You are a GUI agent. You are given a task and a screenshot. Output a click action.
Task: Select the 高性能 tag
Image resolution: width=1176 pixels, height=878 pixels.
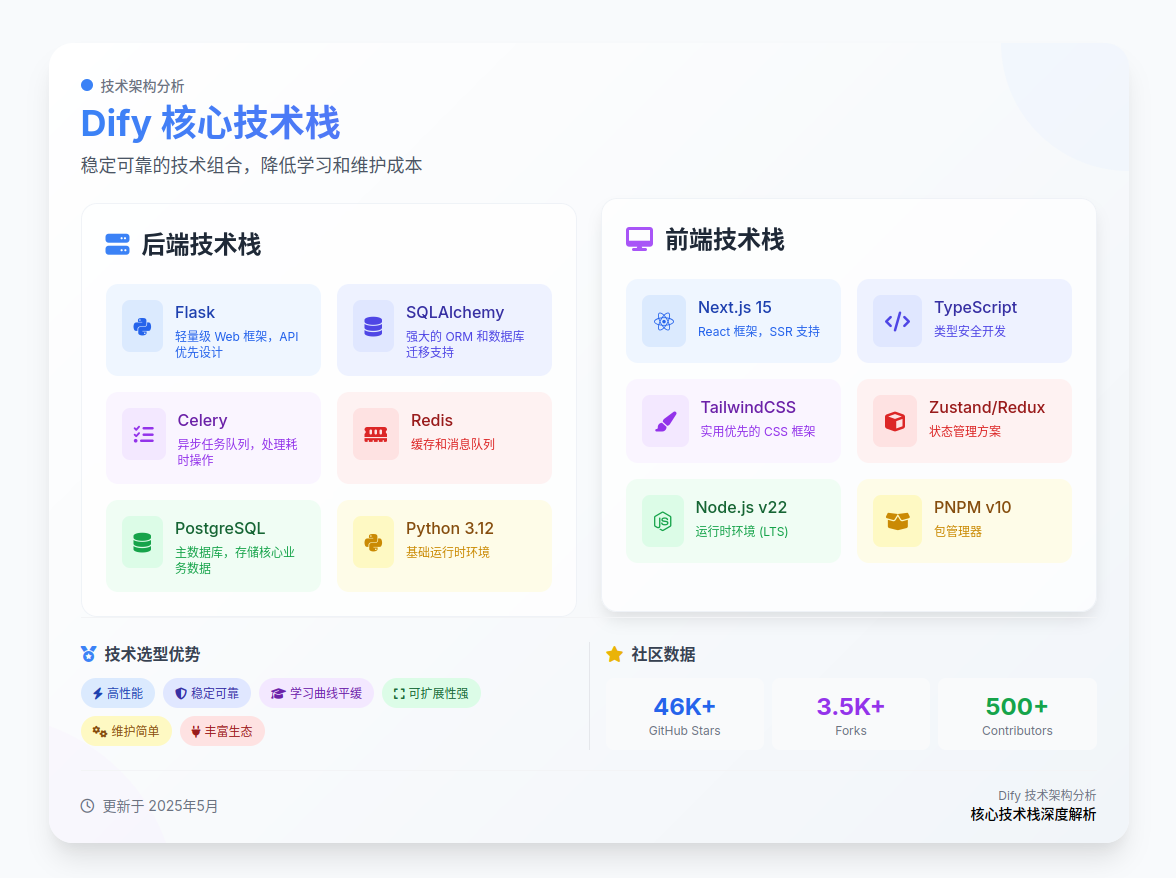[118, 694]
